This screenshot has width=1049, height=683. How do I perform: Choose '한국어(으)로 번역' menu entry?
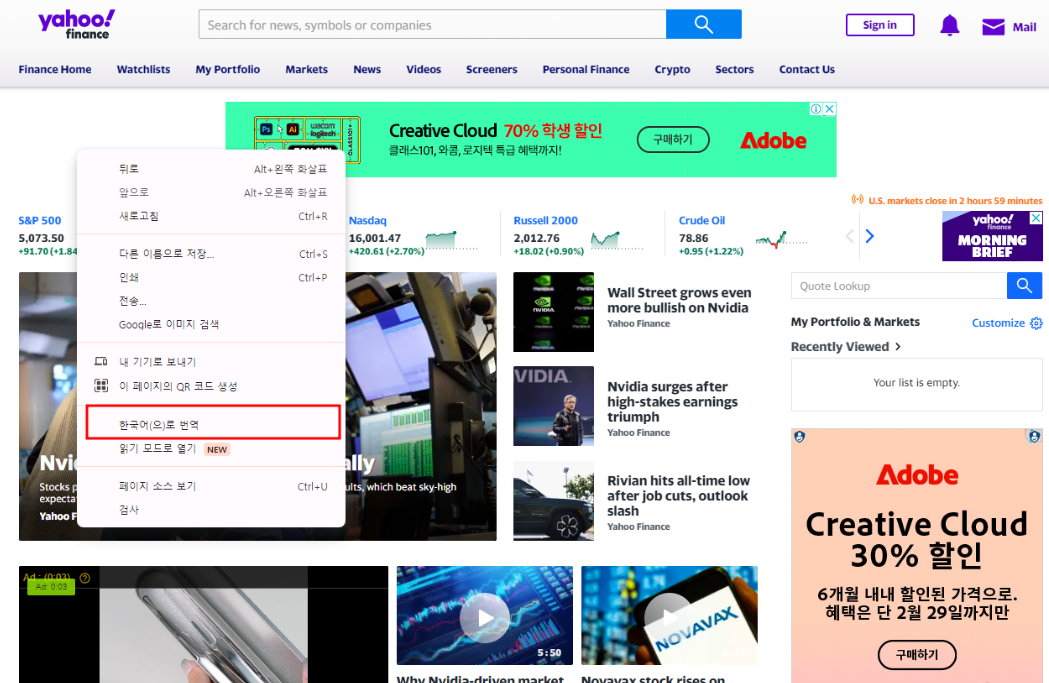pyautogui.click(x=211, y=425)
